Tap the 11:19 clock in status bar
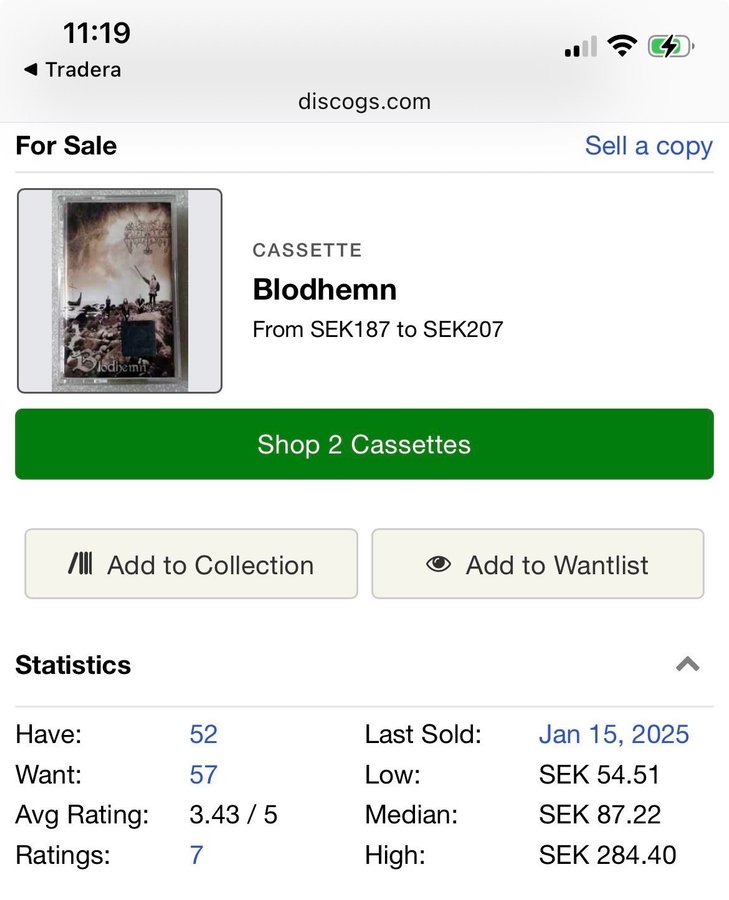 pos(96,33)
